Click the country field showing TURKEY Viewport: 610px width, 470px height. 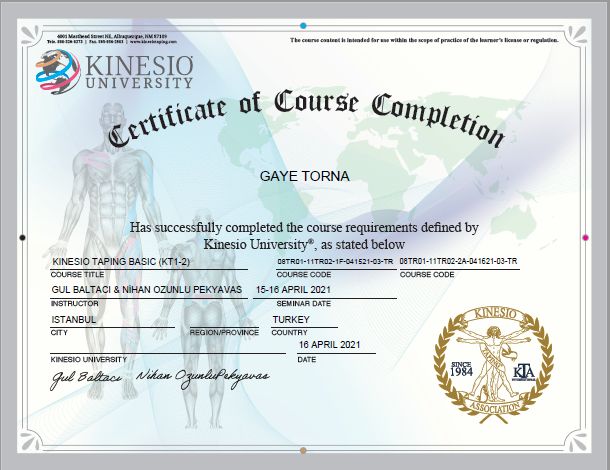[291, 319]
